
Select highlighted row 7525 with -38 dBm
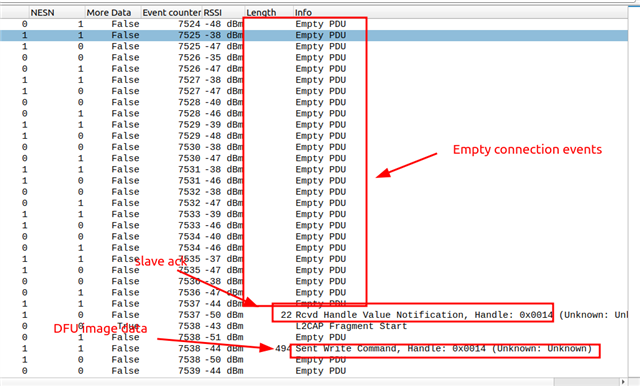click(314, 35)
